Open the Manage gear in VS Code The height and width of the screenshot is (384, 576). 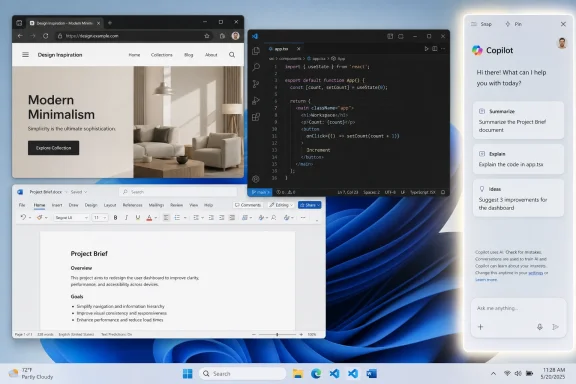256,179
